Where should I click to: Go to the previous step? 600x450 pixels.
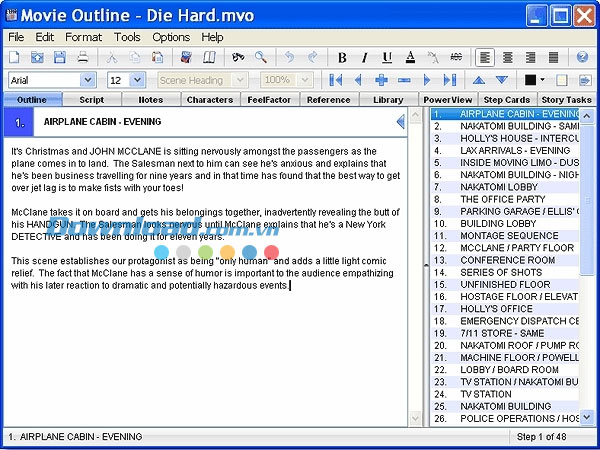(x=358, y=80)
